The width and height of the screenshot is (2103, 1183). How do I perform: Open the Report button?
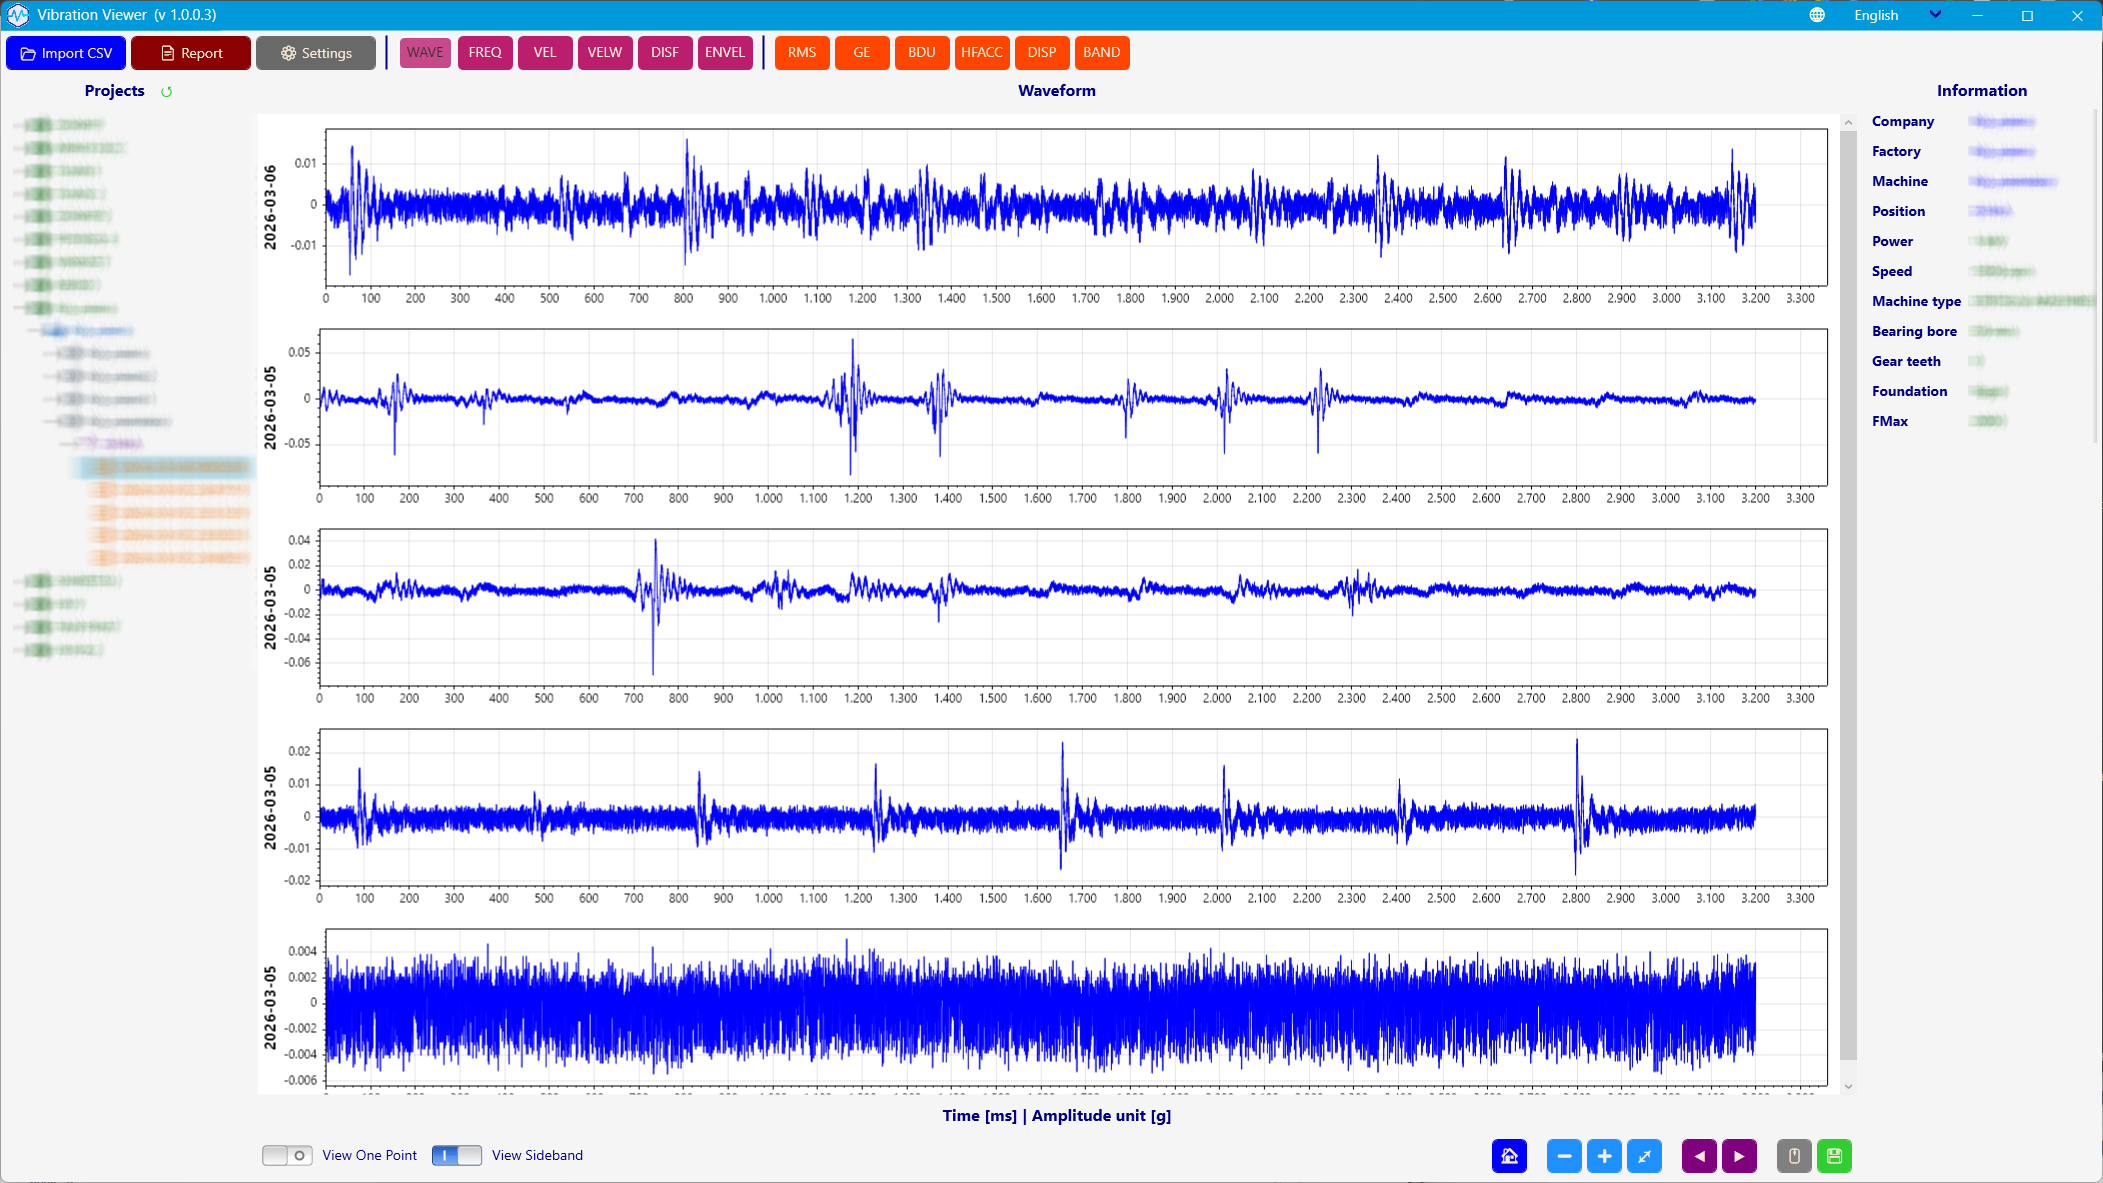(191, 53)
